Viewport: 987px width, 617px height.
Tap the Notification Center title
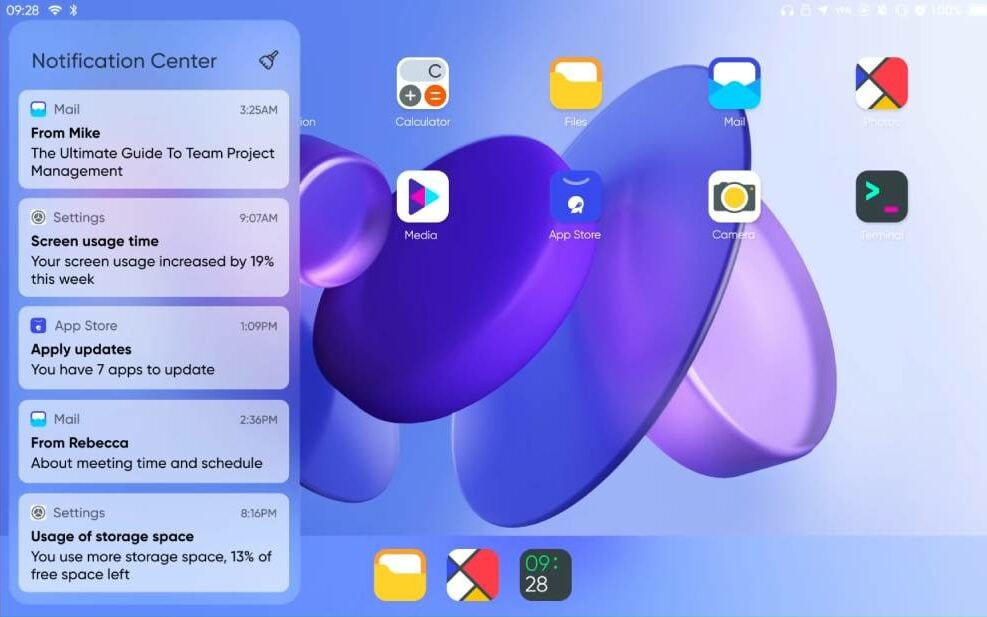pyautogui.click(x=124, y=61)
